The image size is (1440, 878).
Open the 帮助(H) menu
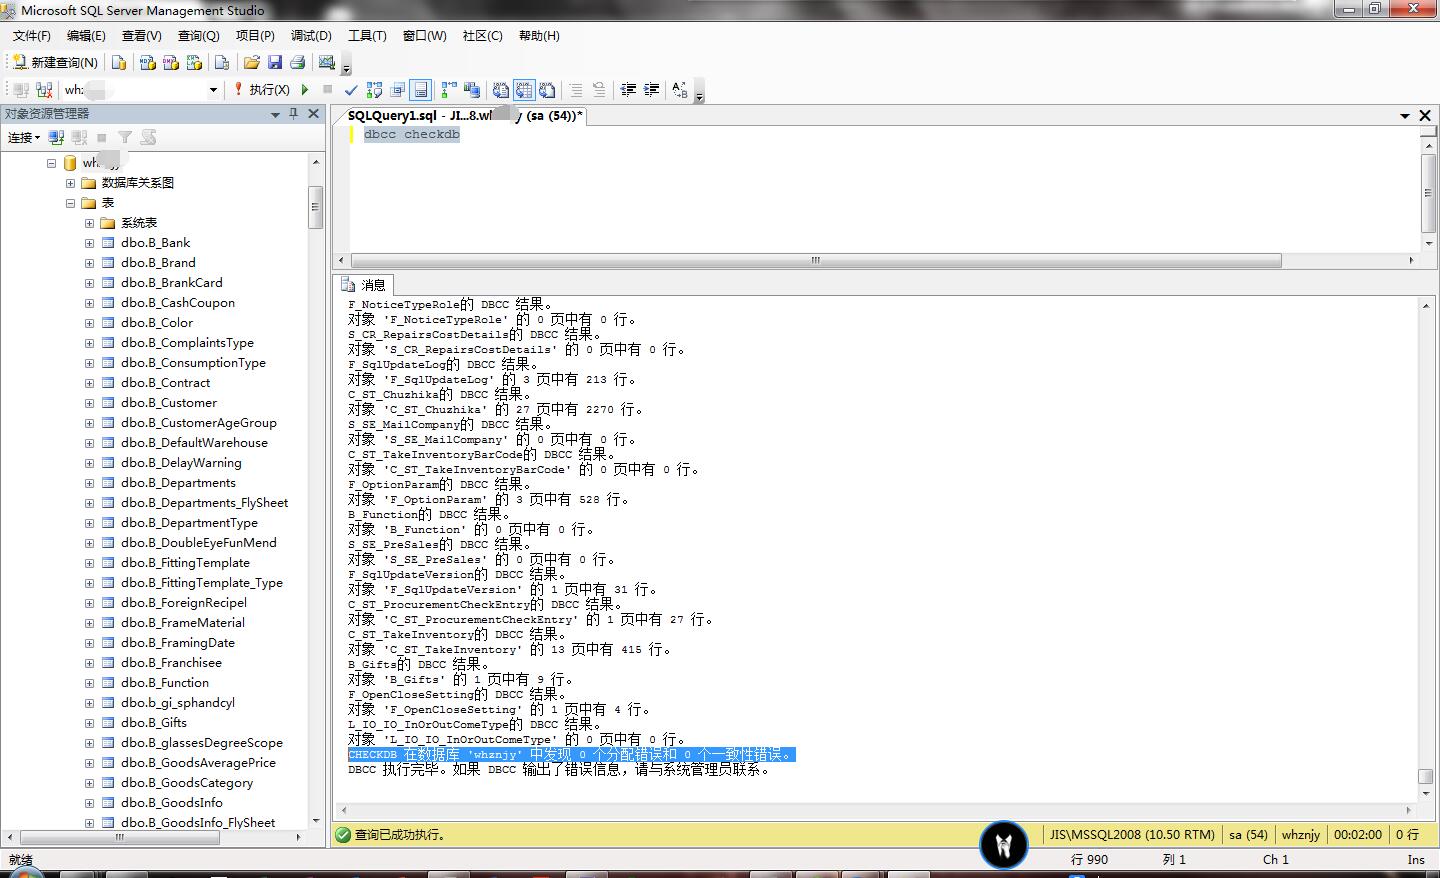[x=539, y=36]
